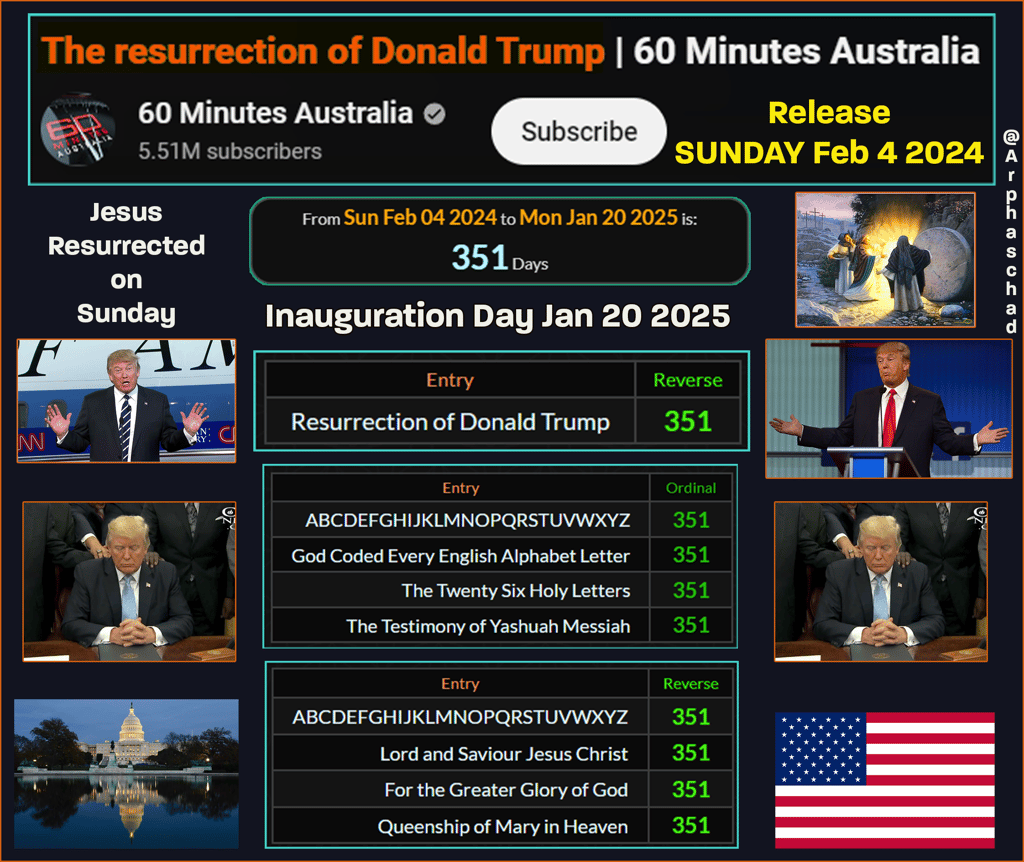
Task: Click the 60 Minutes Australia channel avatar
Action: tap(78, 129)
